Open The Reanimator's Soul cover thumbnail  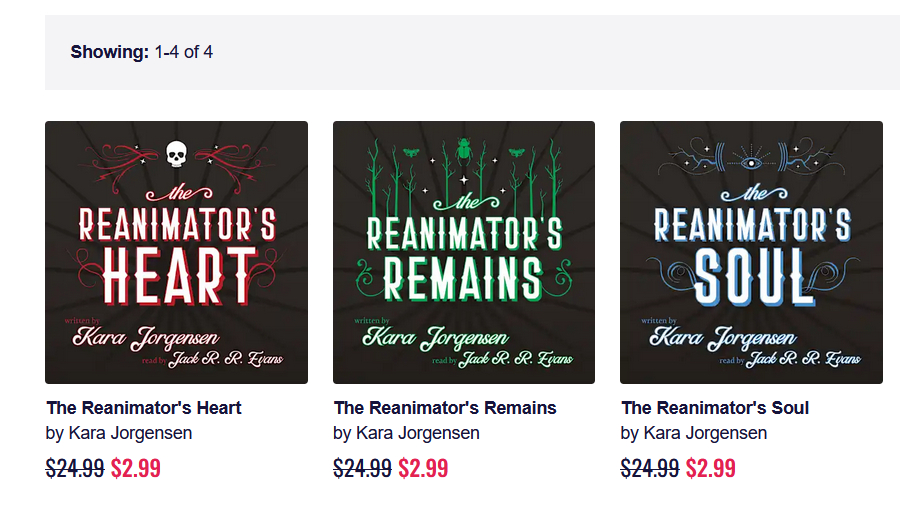(x=751, y=253)
